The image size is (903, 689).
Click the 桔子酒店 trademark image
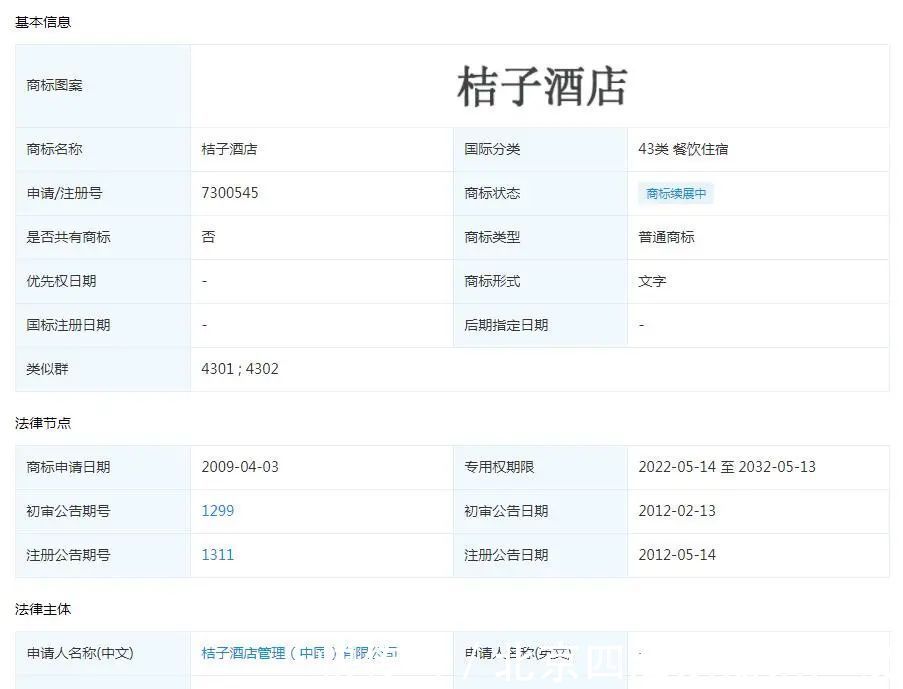click(542, 86)
